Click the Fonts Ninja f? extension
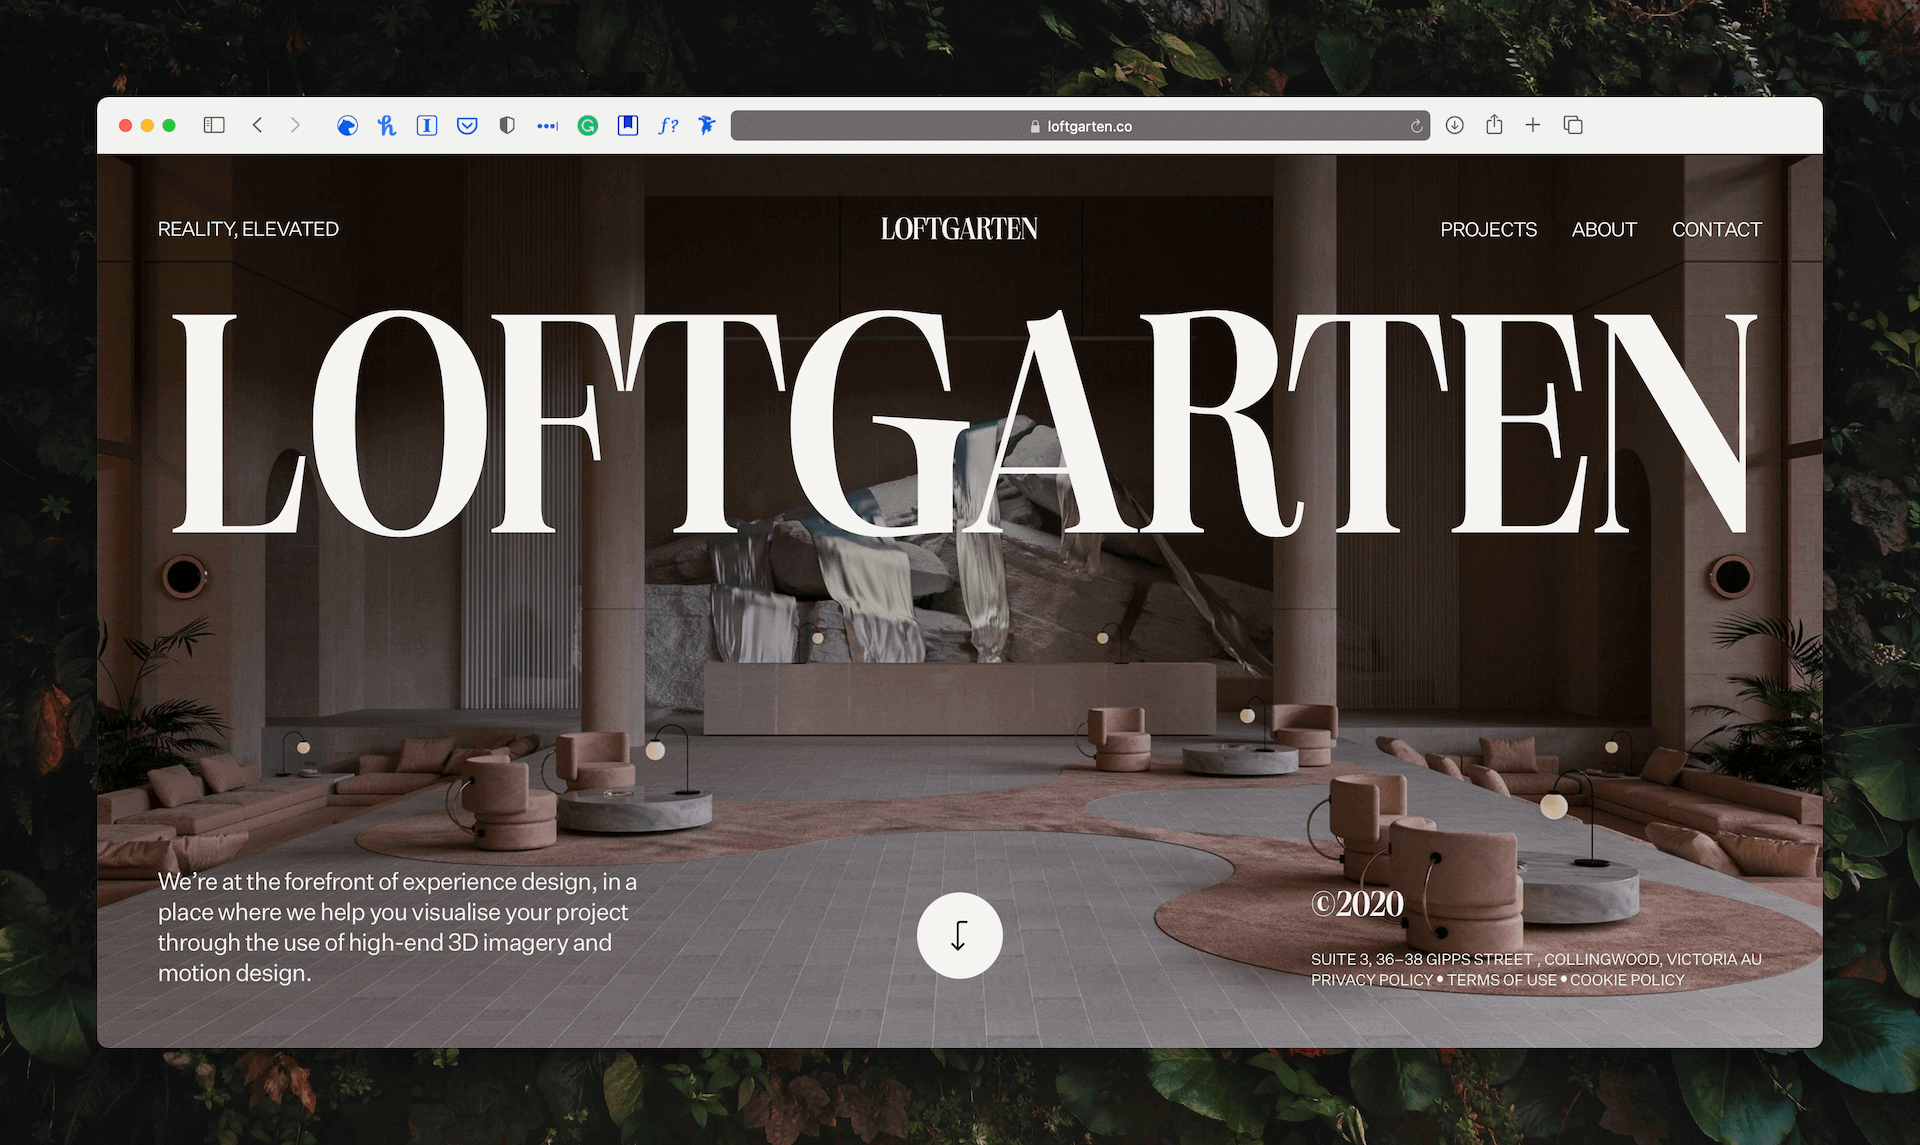Image resolution: width=1920 pixels, height=1145 pixels. tap(668, 125)
